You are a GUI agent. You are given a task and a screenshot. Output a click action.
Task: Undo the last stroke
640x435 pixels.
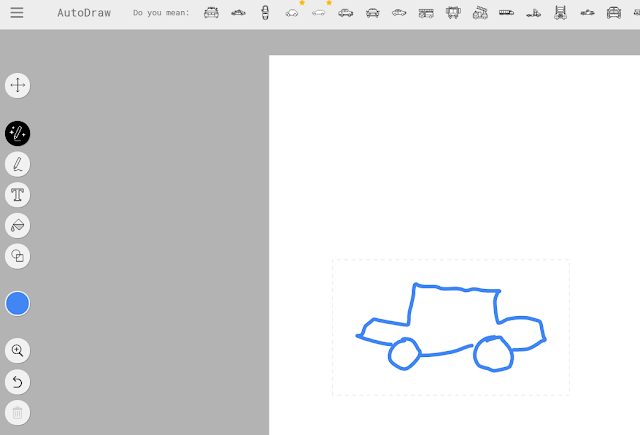pyautogui.click(x=18, y=382)
